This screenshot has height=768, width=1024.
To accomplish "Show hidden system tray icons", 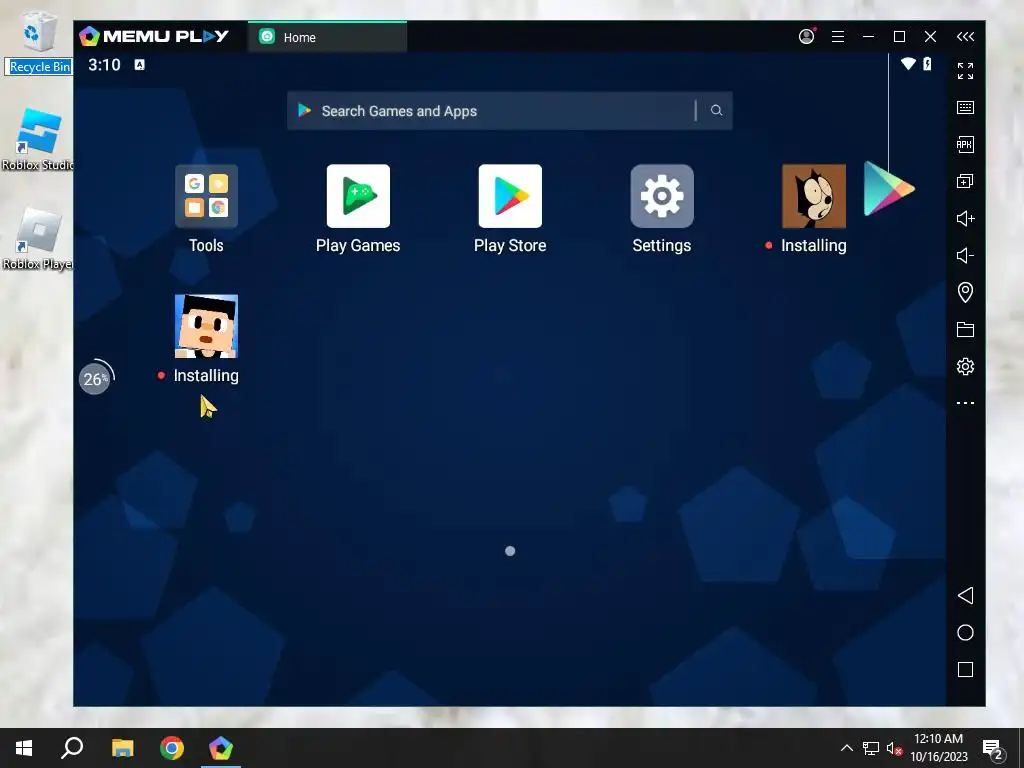I will [x=846, y=748].
